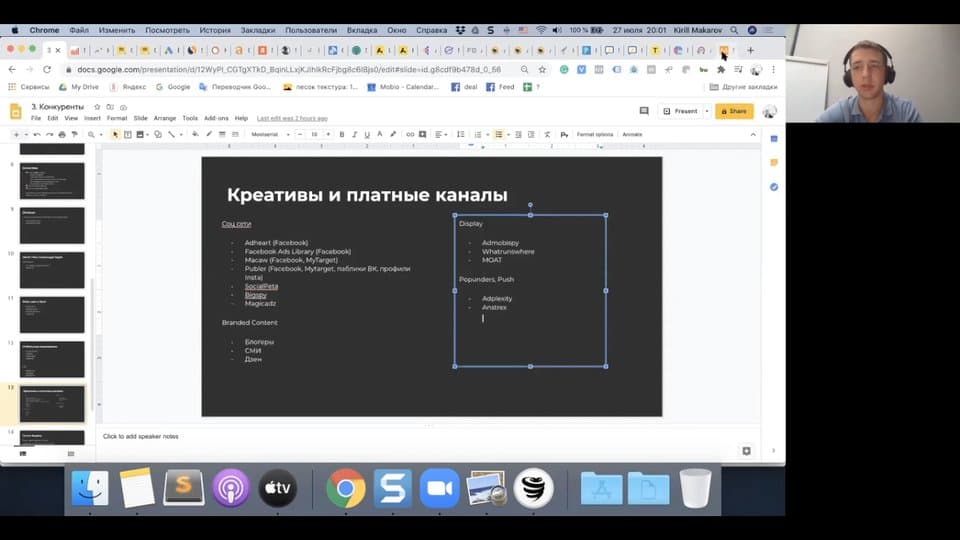Open the Chrome menu in macOS menu bar
This screenshot has height=540, width=960.
point(45,30)
